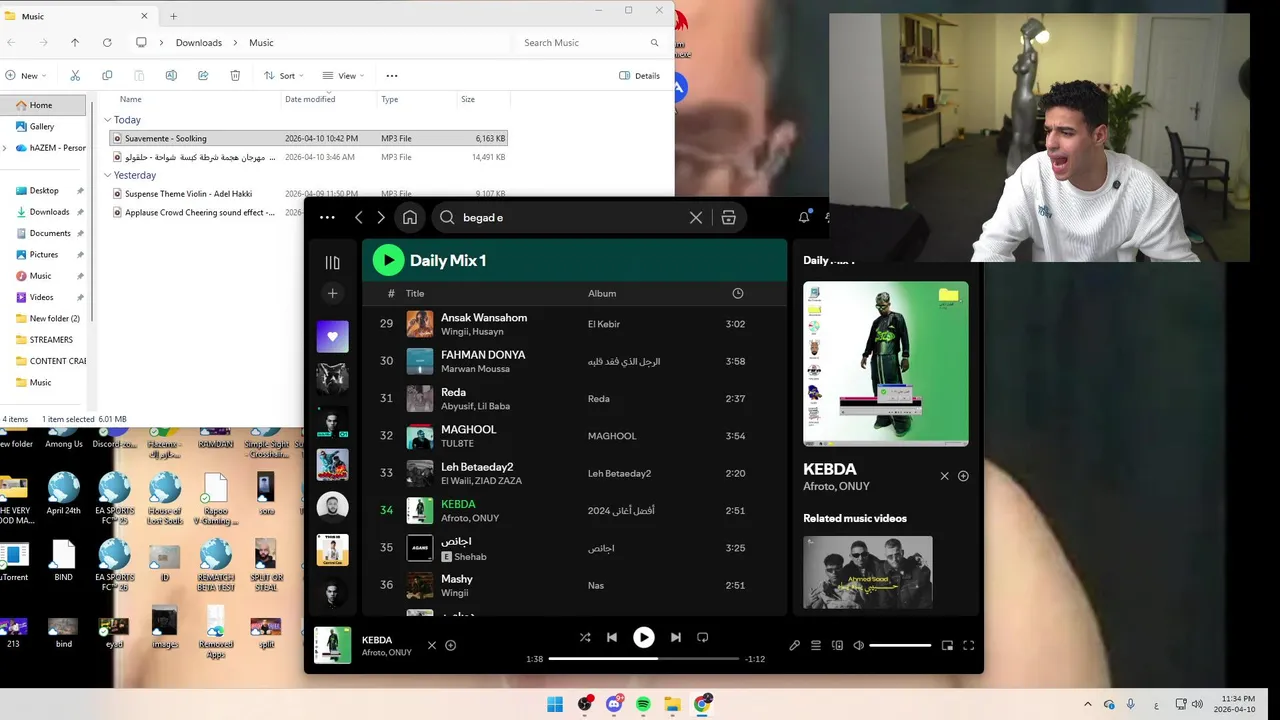Add KEBDA to playlist from player bar
This screenshot has height=720, width=1280.
pos(451,645)
